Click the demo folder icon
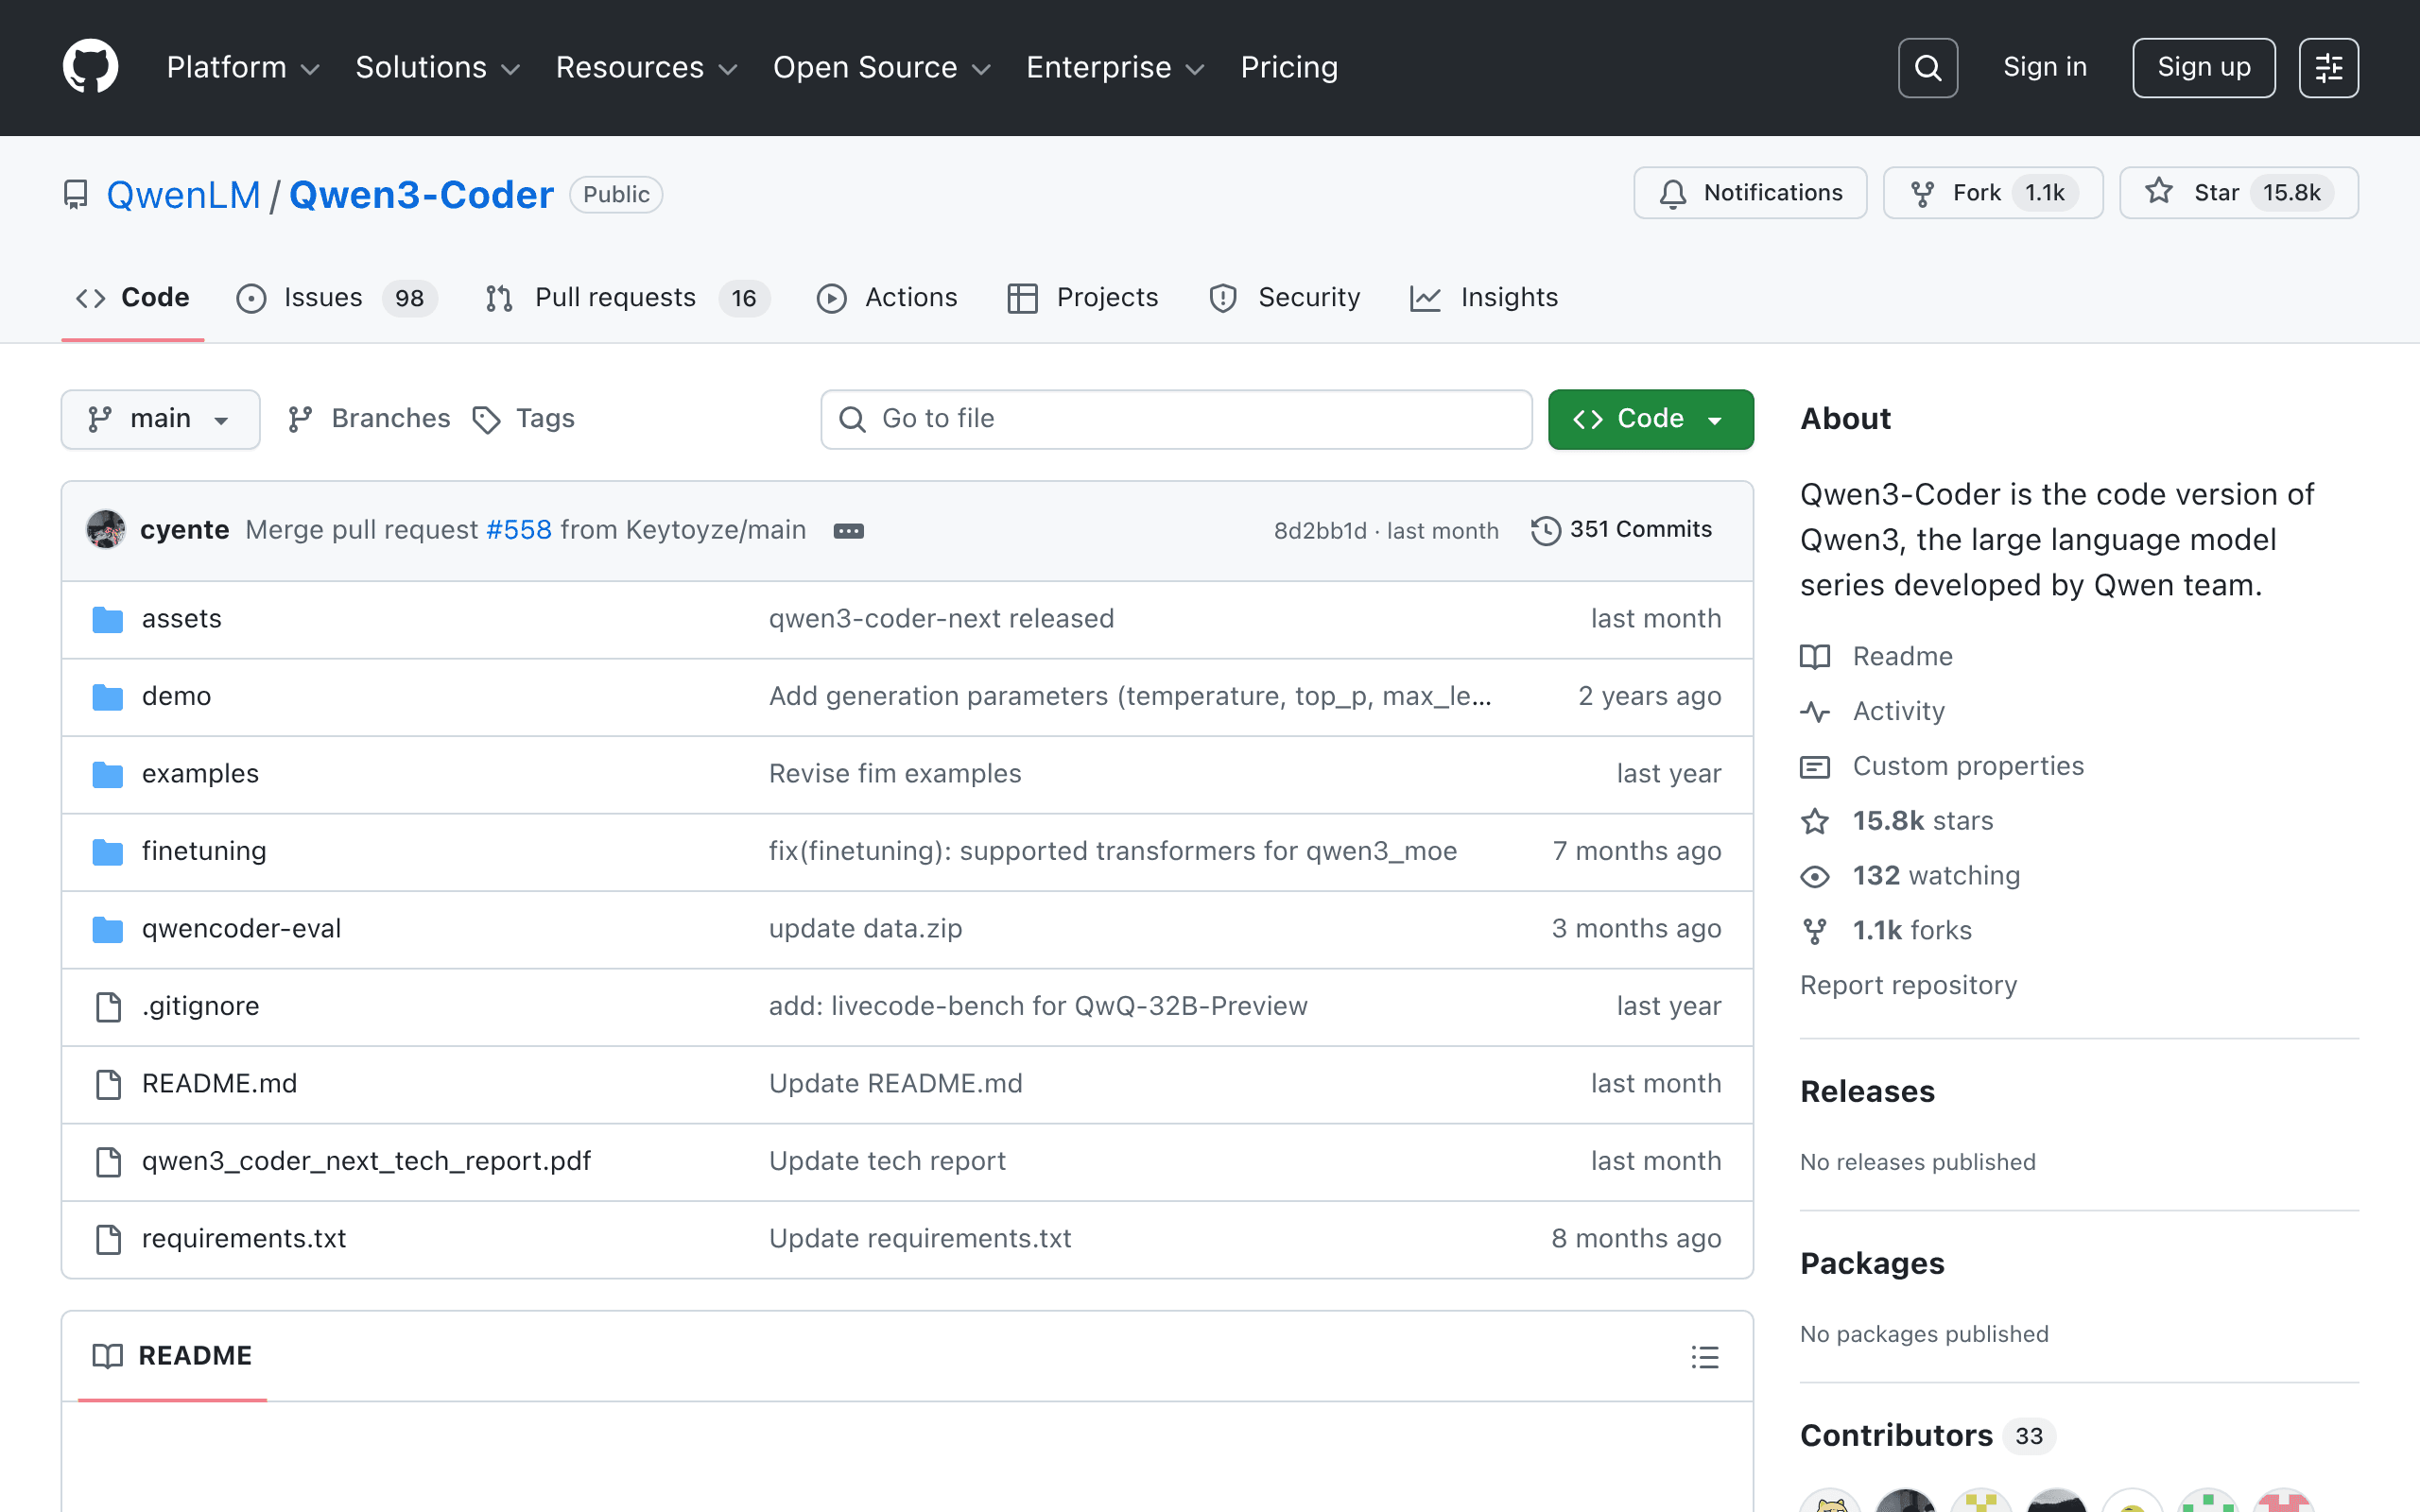2420x1512 pixels. click(x=107, y=696)
